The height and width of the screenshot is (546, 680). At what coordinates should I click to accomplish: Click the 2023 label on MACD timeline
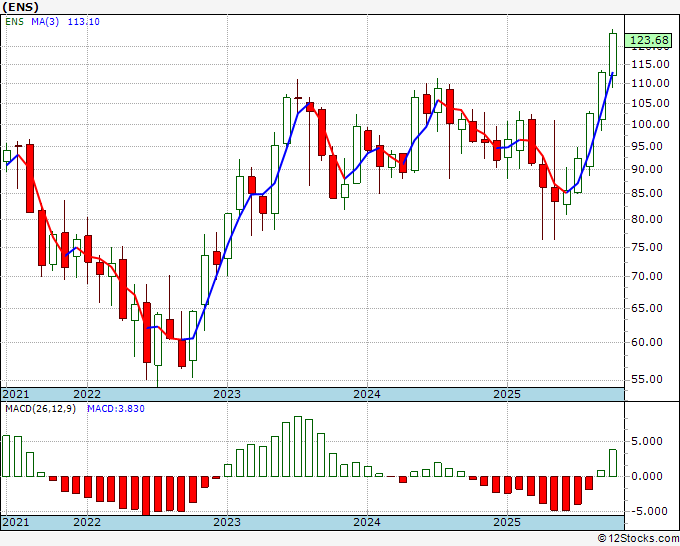pos(227,522)
